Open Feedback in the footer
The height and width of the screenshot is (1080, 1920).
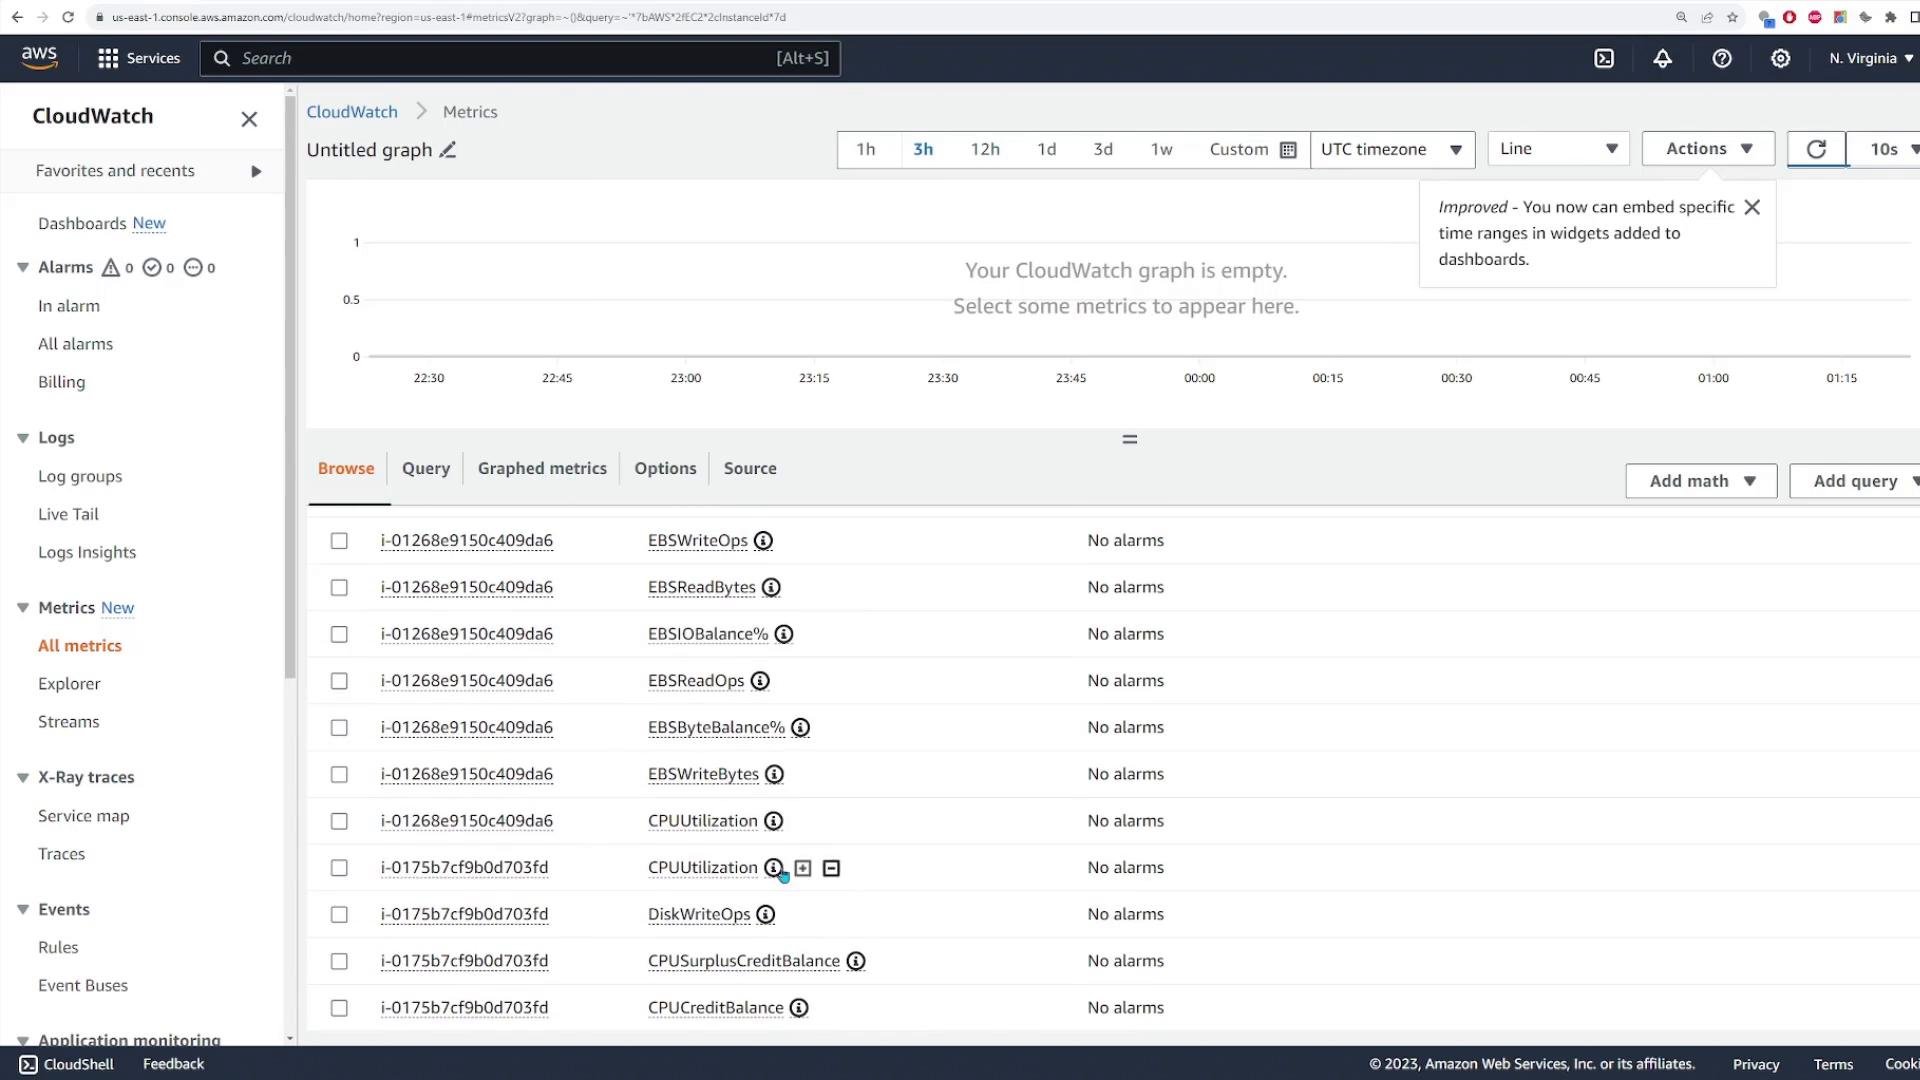[x=173, y=1064]
